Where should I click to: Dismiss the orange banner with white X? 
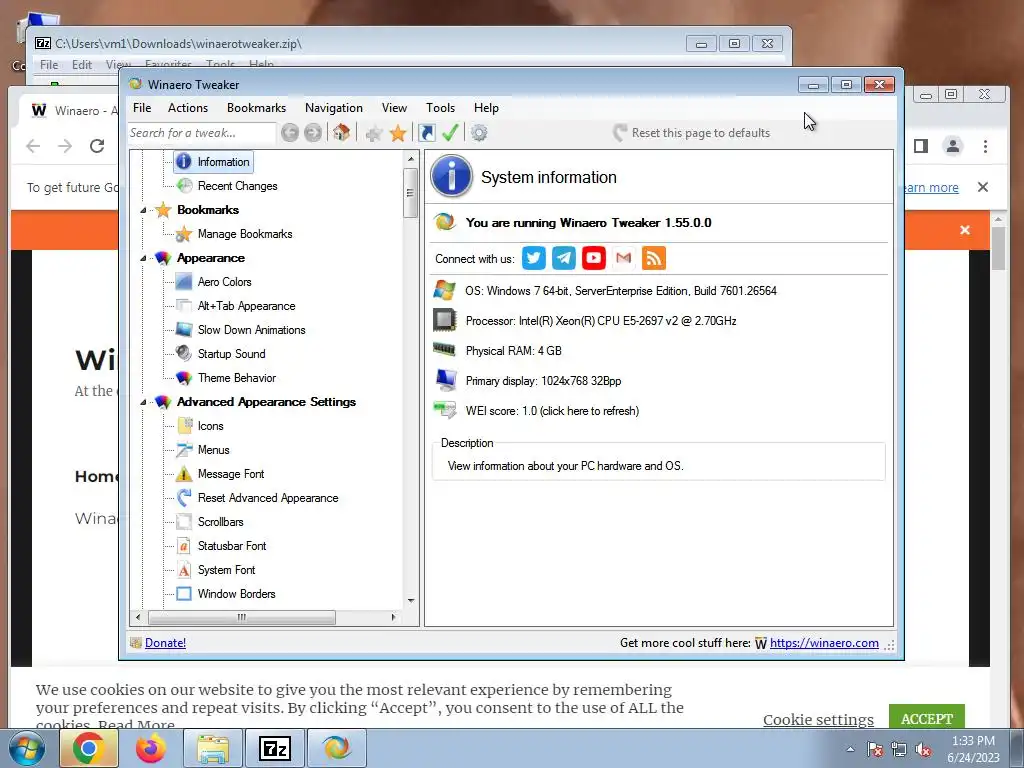[965, 230]
